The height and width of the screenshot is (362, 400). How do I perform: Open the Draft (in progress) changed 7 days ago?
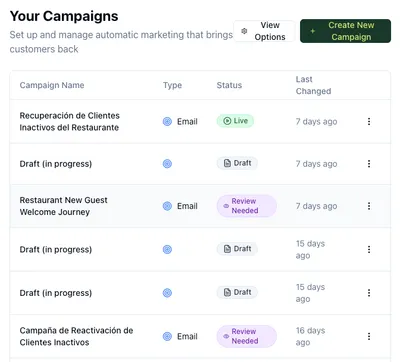pos(56,164)
